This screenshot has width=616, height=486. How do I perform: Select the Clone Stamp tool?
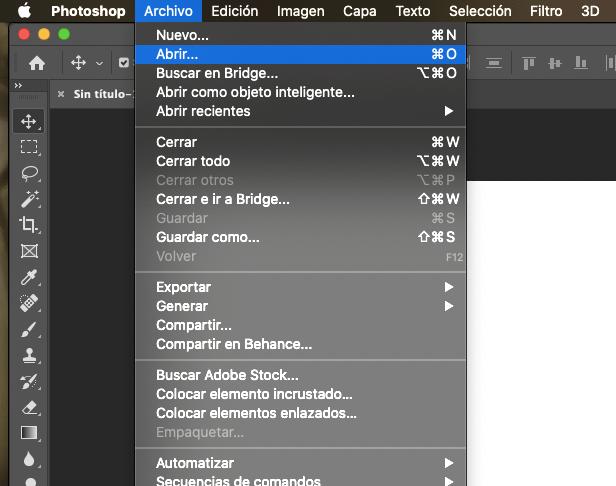pyautogui.click(x=29, y=355)
